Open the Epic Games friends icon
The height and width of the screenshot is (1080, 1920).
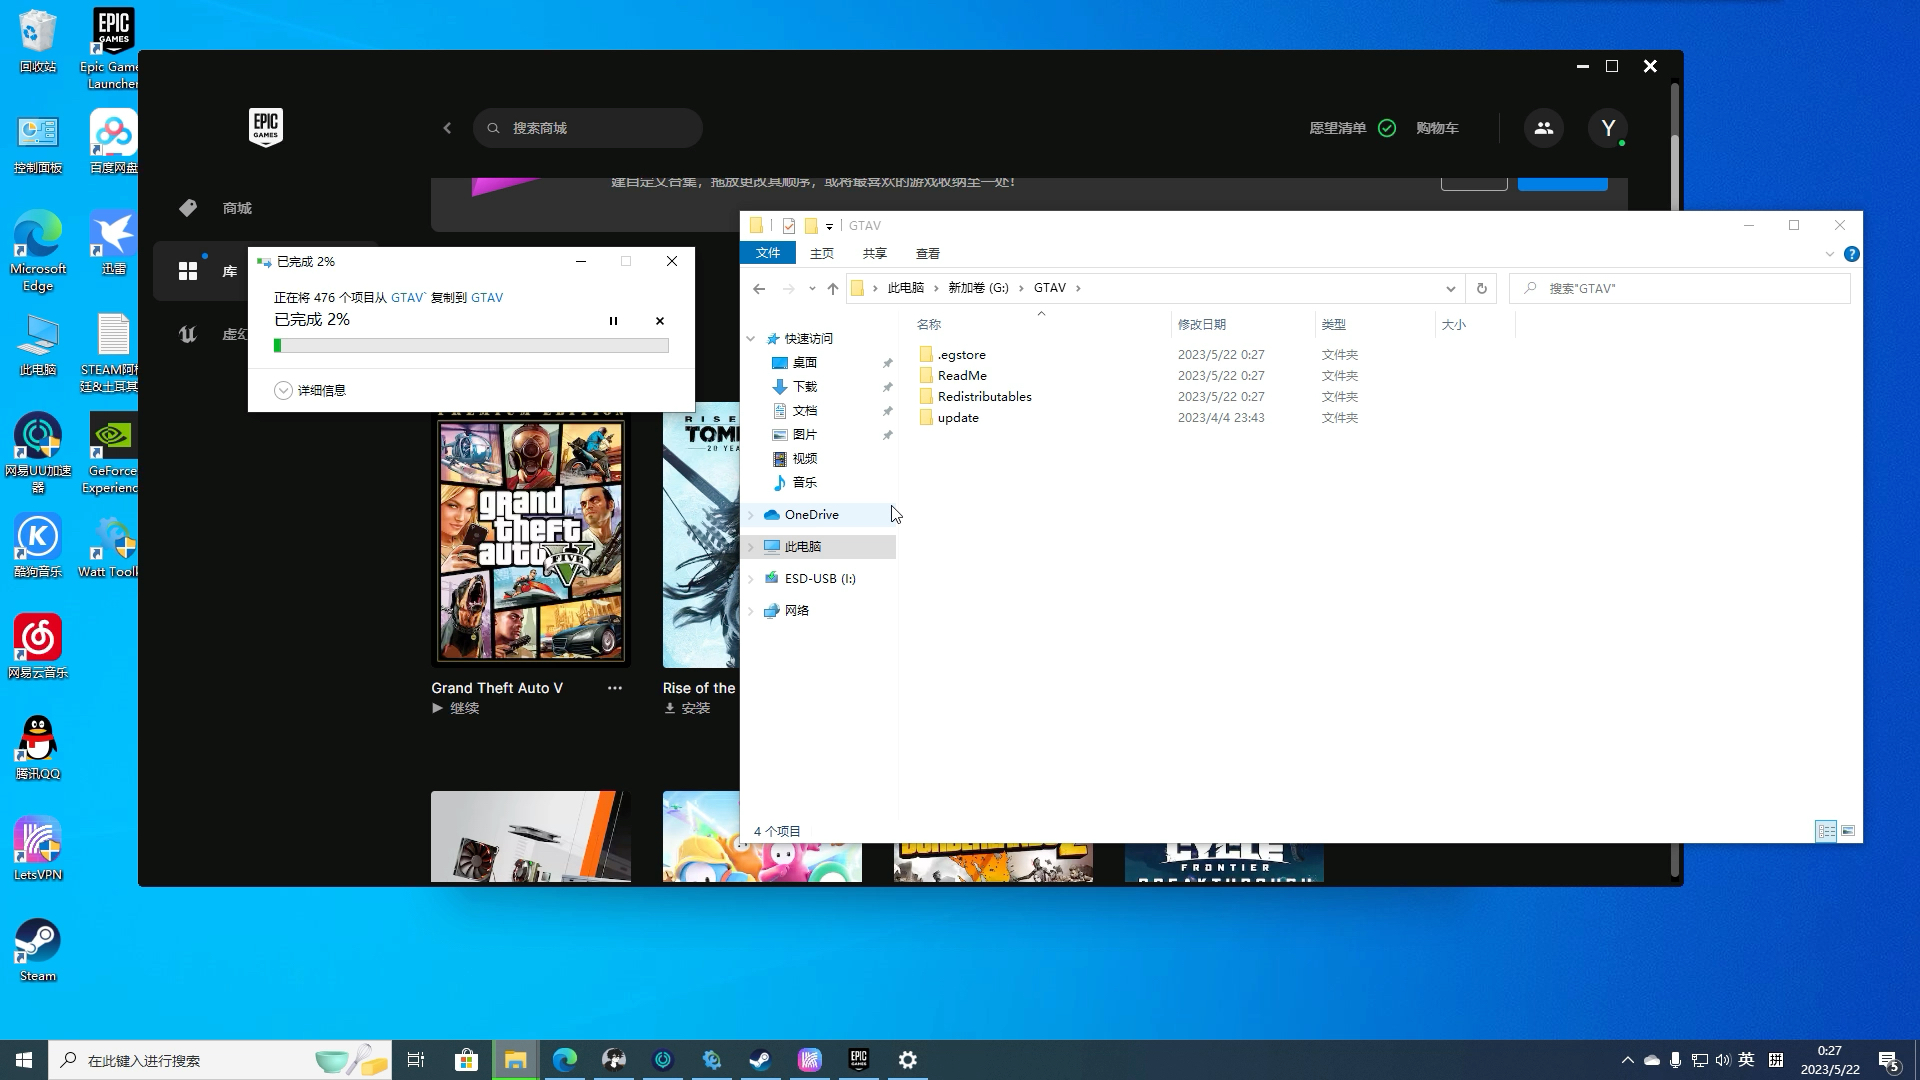1543,128
